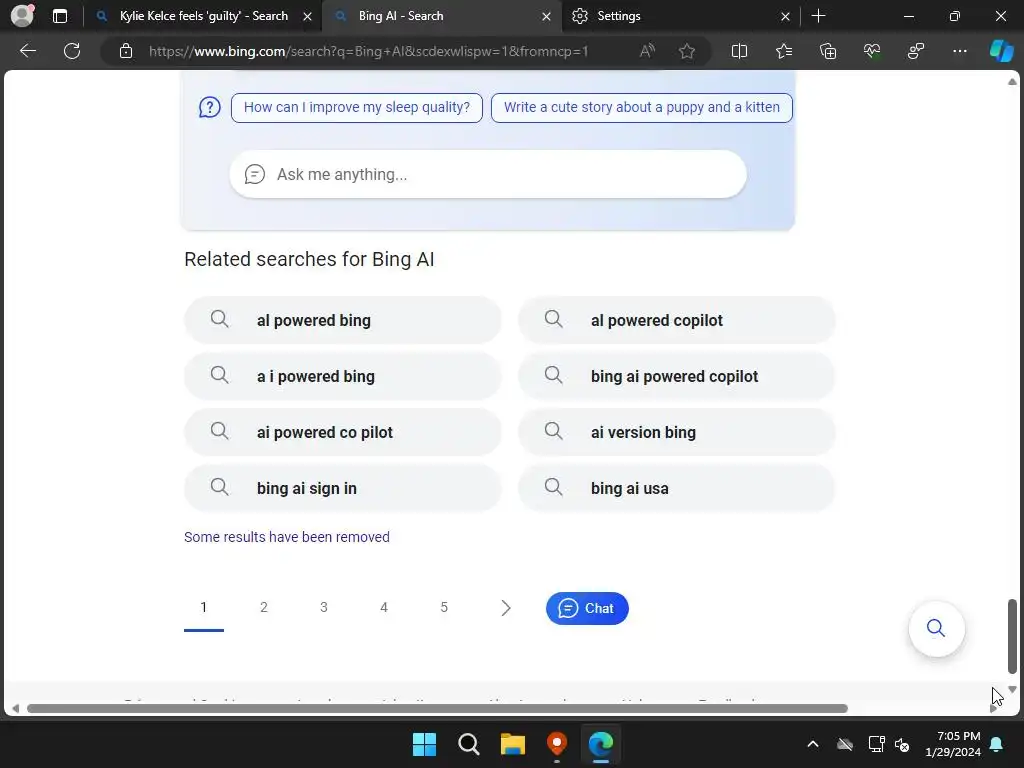1024x768 pixels.
Task: Reload the page with the refresh icon
Action: click(x=72, y=51)
